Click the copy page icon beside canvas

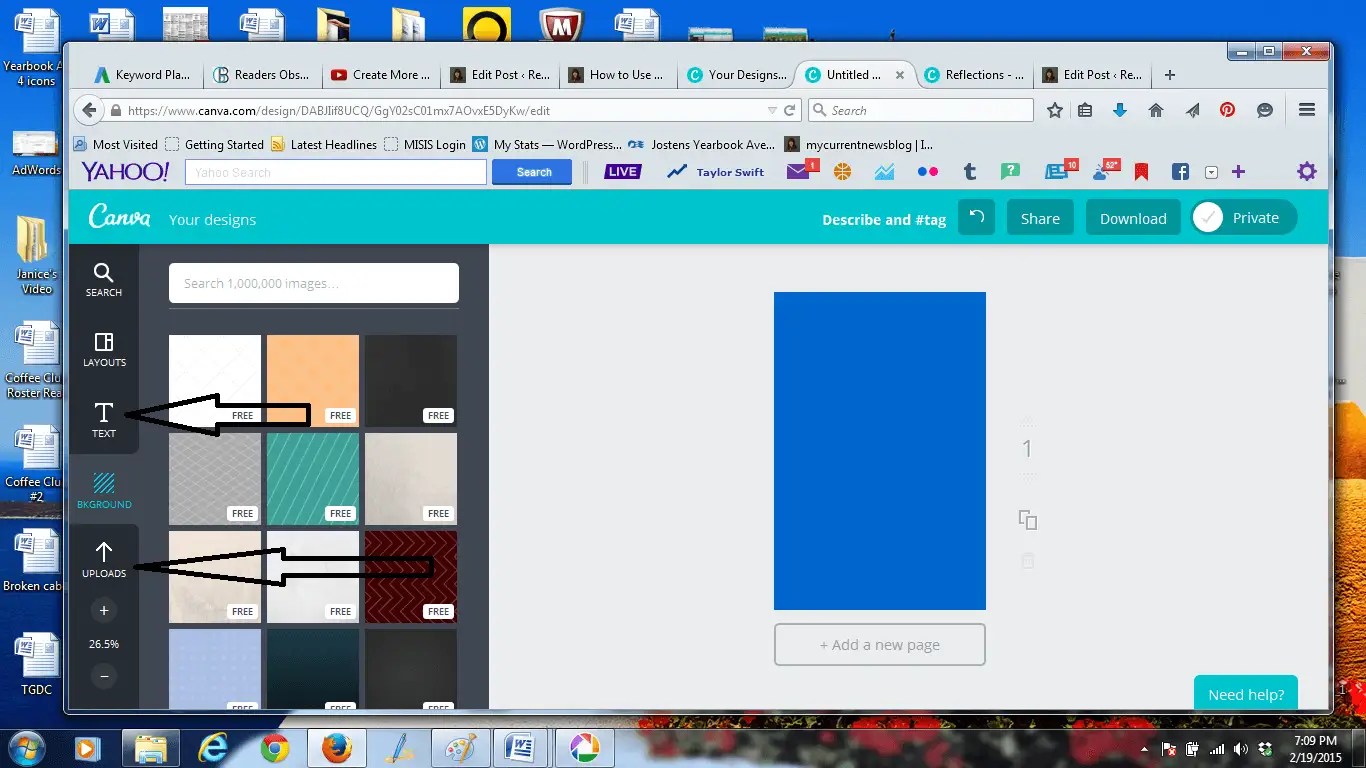[1027, 520]
